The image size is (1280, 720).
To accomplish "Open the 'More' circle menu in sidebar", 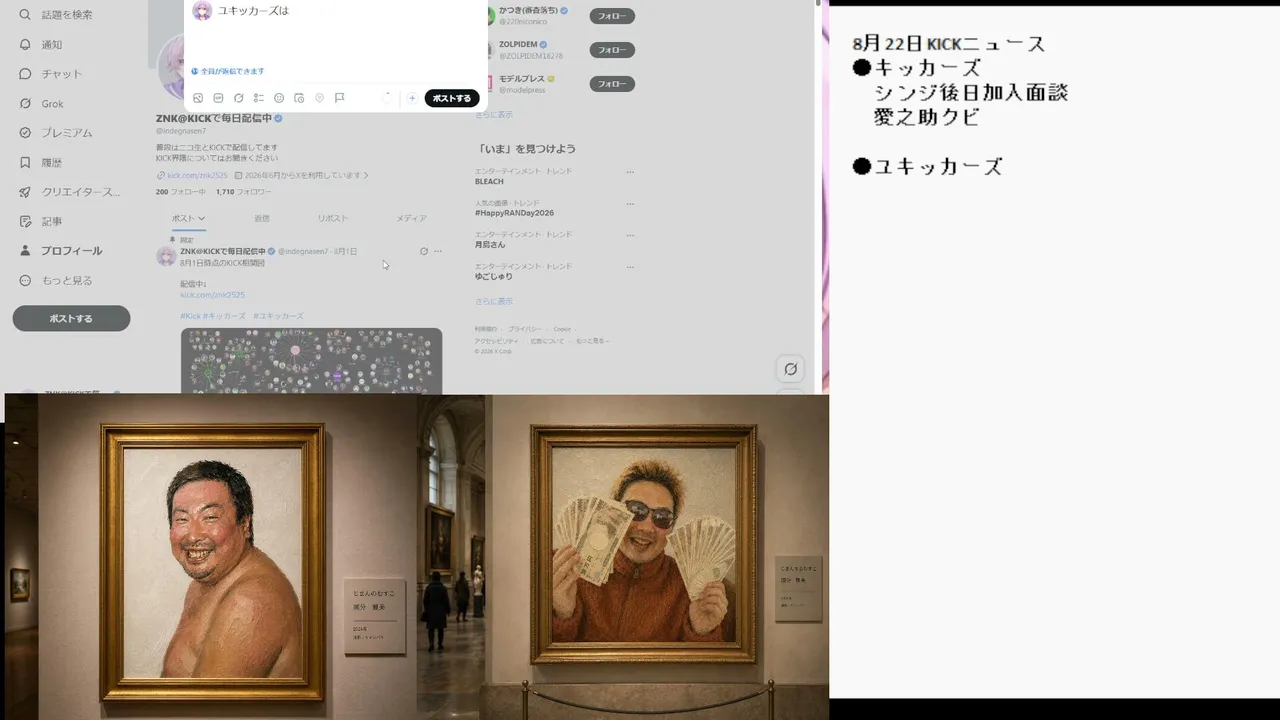I will (56, 281).
